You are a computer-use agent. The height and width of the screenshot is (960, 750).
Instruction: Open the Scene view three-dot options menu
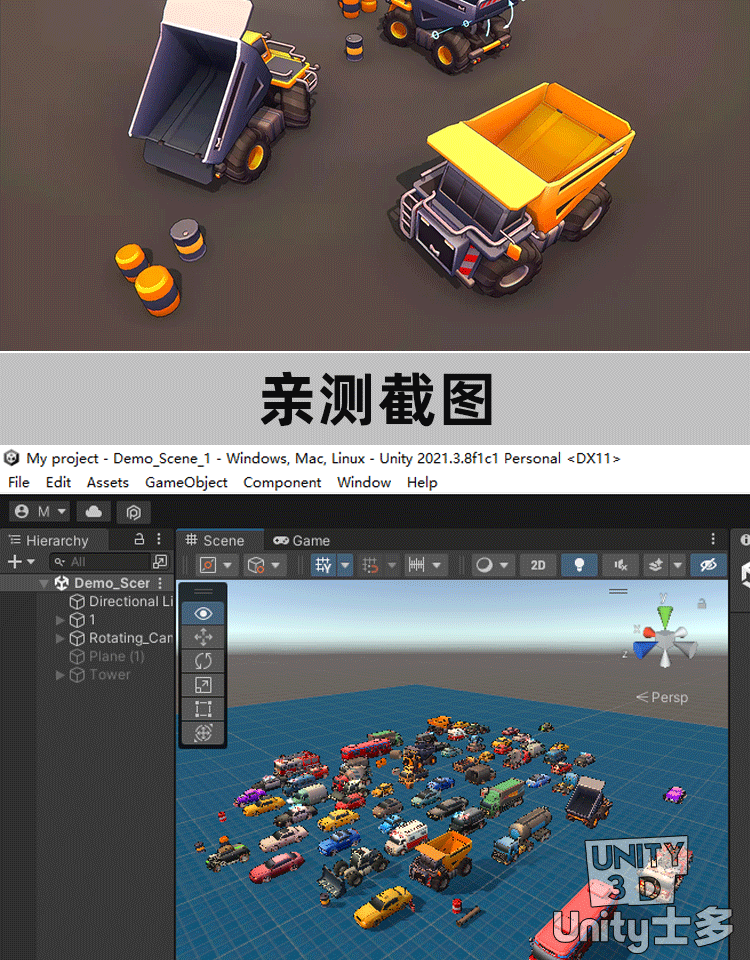(x=713, y=539)
